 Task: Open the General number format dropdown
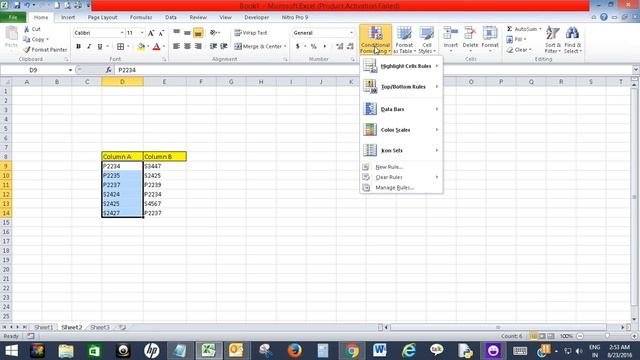coord(351,33)
